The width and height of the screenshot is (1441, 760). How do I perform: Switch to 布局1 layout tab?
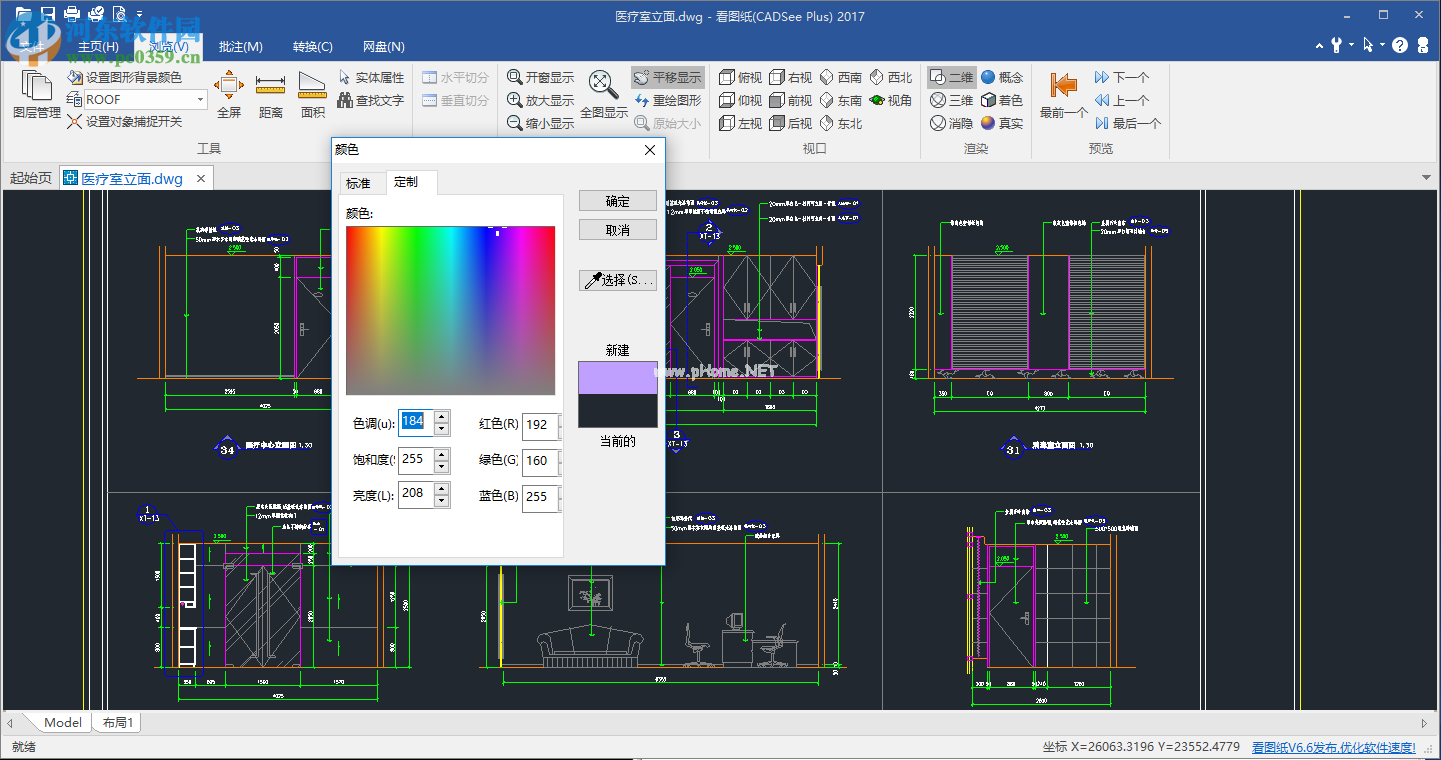[x=117, y=722]
